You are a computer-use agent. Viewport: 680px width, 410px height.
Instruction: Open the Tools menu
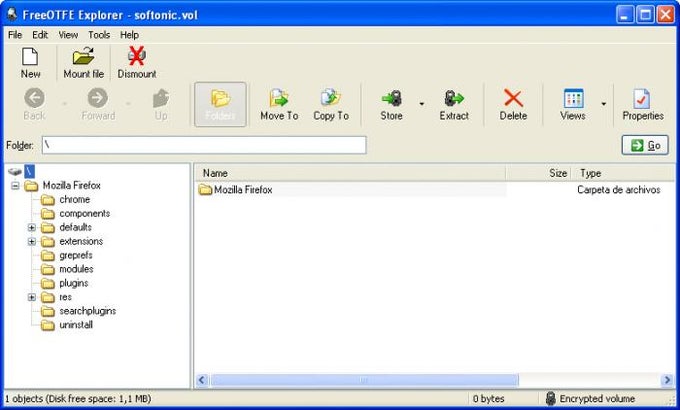[x=99, y=35]
